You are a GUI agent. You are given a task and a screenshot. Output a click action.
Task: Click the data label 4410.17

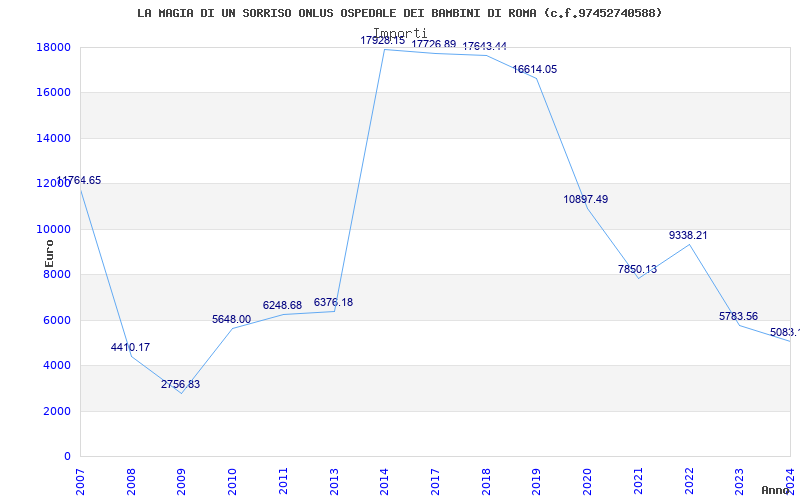pyautogui.click(x=130, y=347)
